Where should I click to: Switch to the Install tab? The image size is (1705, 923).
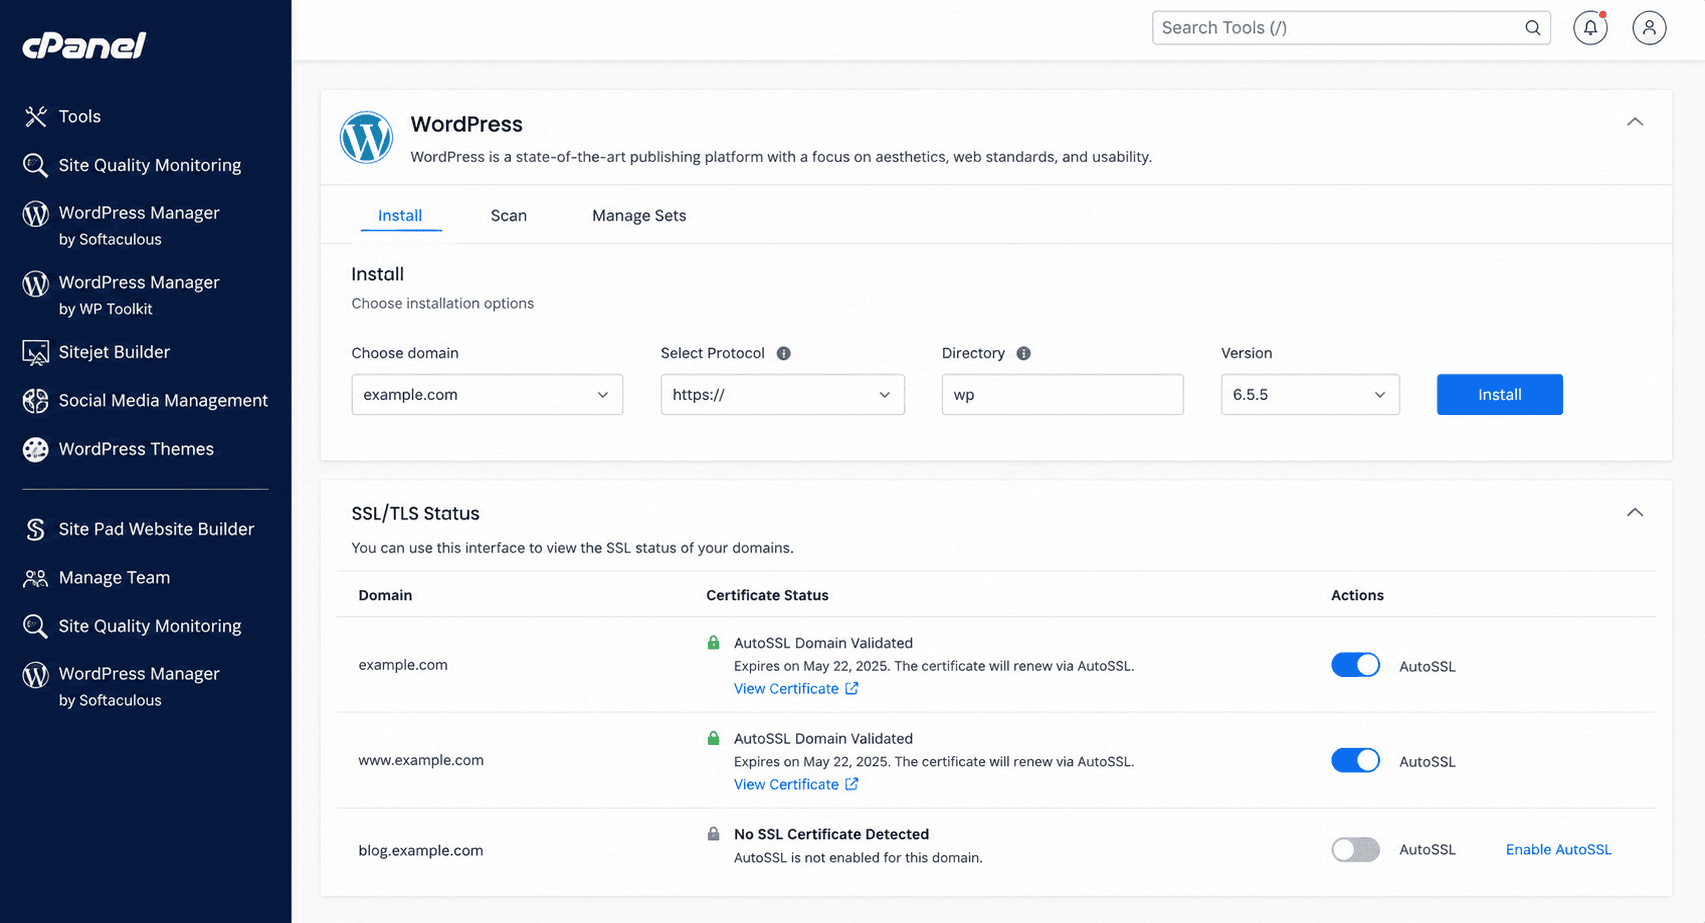(x=400, y=216)
